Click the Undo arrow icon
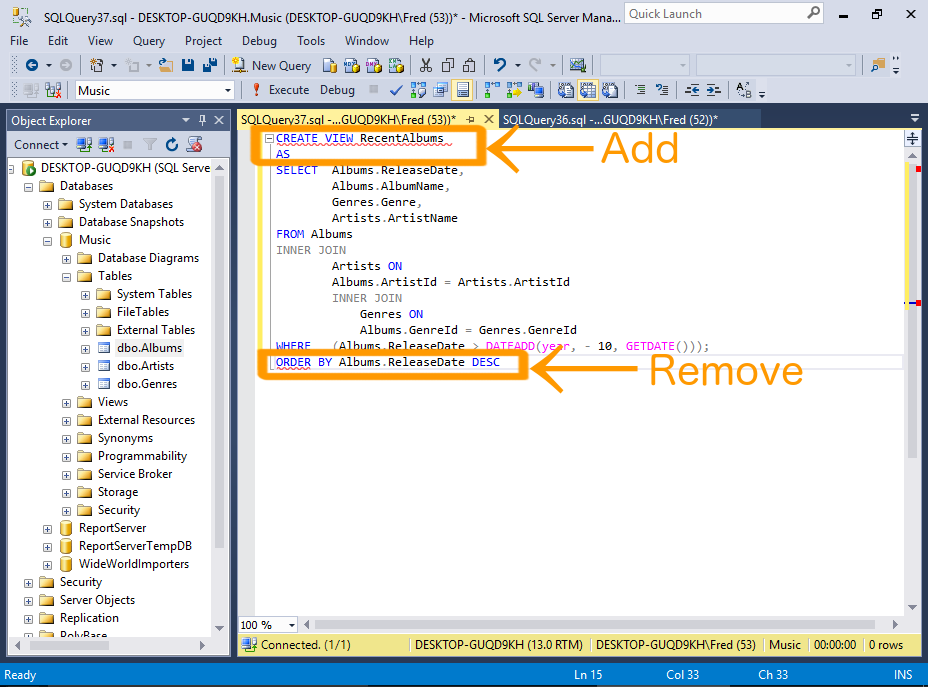This screenshot has width=928, height=687. click(x=498, y=64)
